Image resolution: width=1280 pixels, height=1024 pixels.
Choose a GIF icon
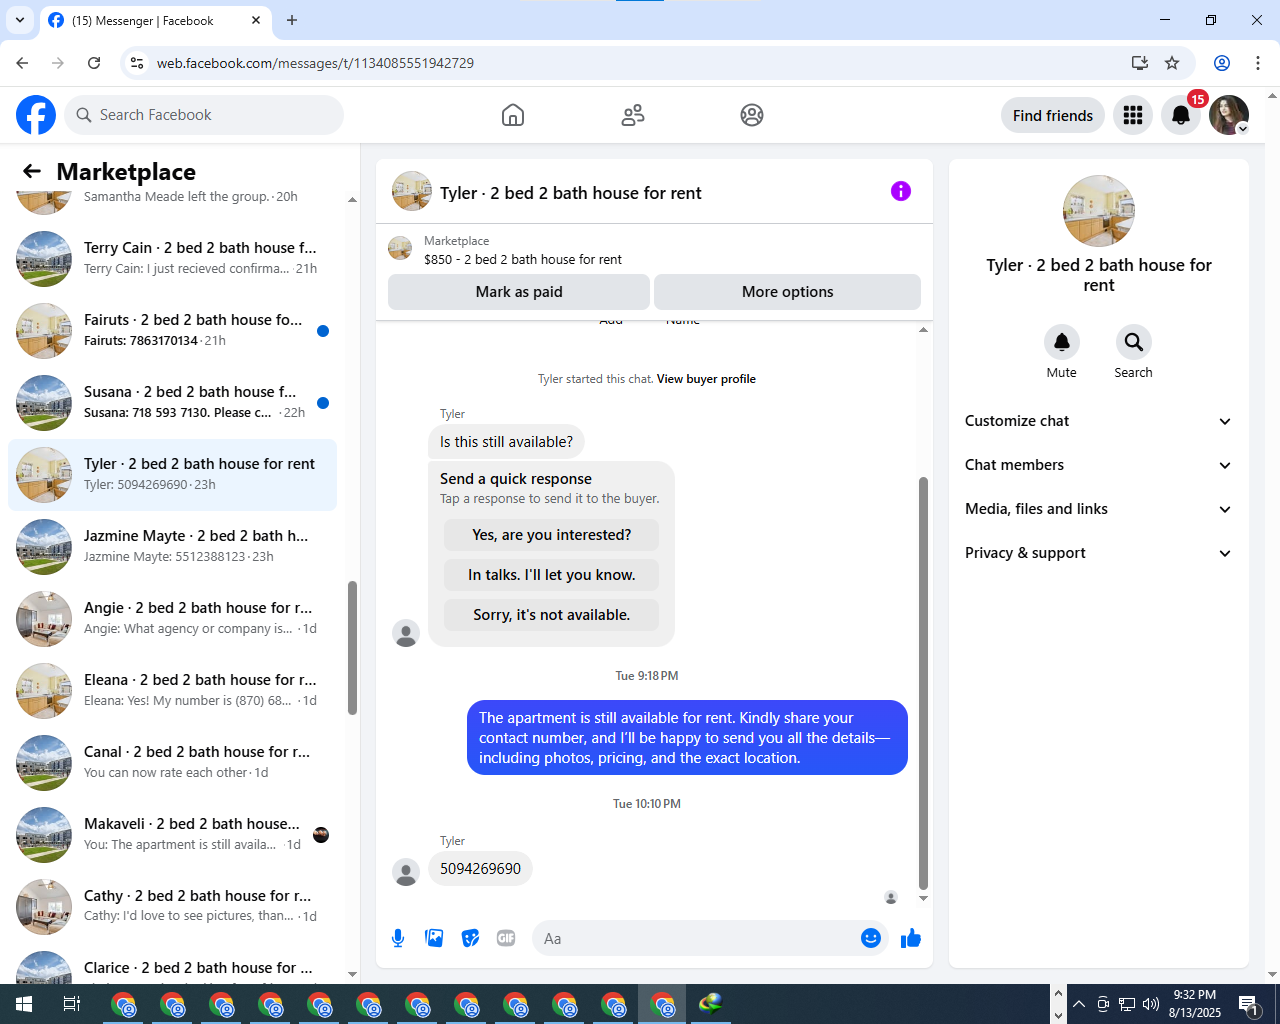pyautogui.click(x=506, y=938)
